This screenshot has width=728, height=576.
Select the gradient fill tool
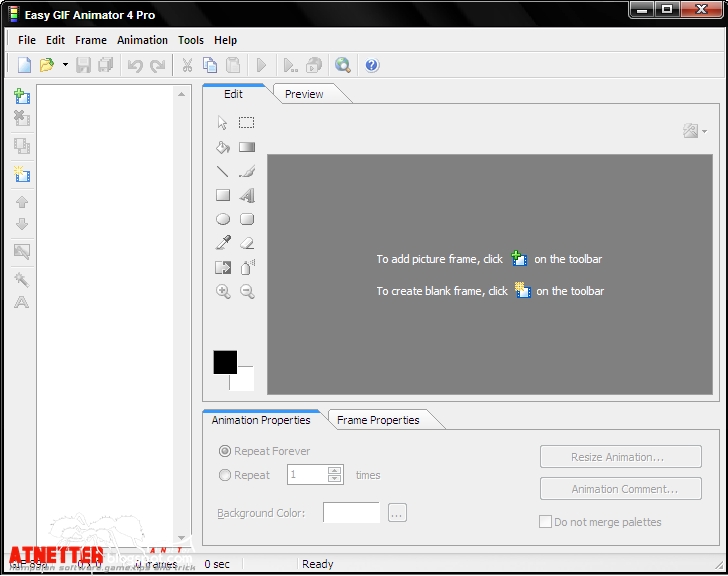pos(247,147)
